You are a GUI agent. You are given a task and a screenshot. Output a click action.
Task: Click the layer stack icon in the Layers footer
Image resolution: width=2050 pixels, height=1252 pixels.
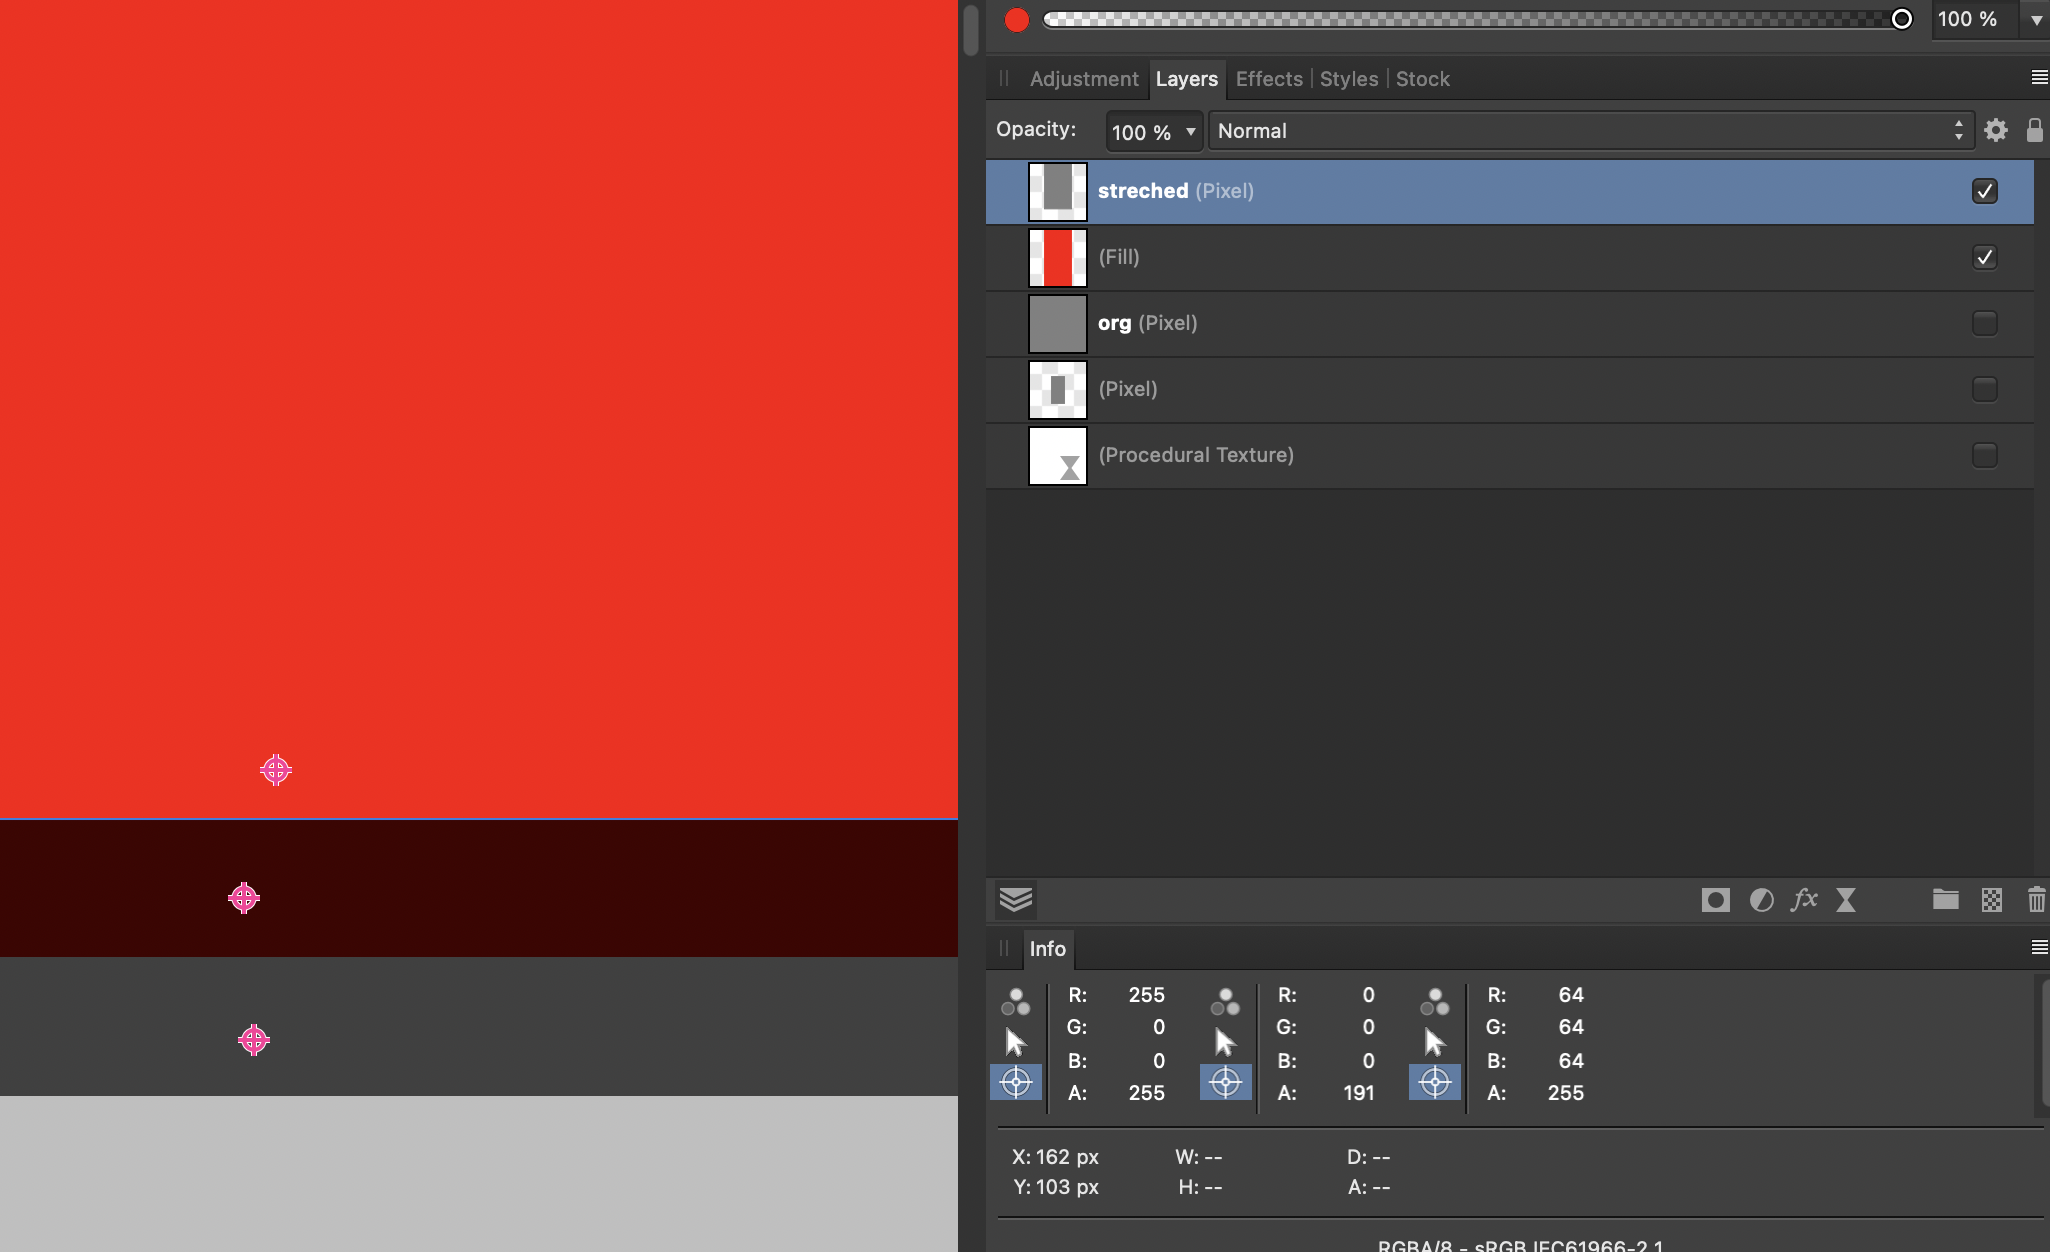pyautogui.click(x=1016, y=900)
